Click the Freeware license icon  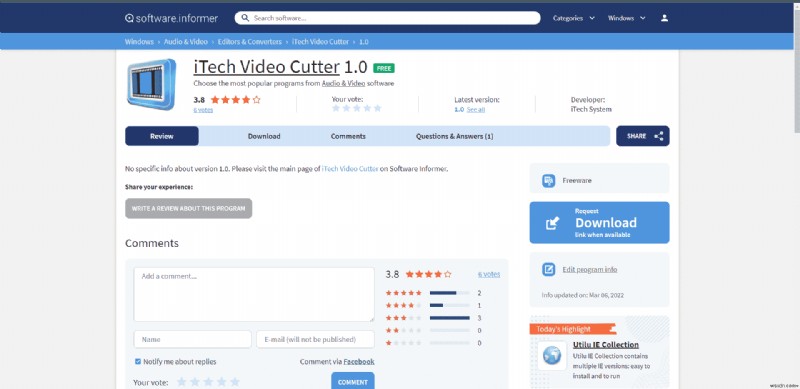point(548,180)
